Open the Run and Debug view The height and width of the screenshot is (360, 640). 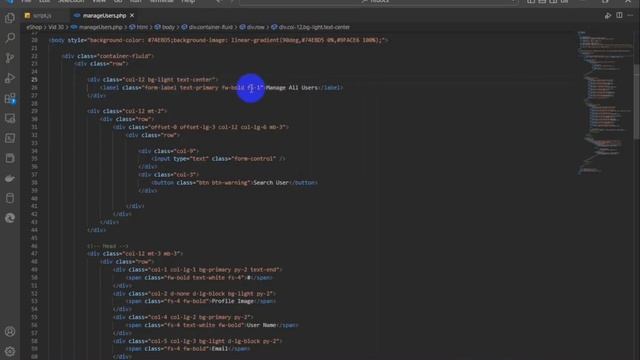(x=10, y=78)
